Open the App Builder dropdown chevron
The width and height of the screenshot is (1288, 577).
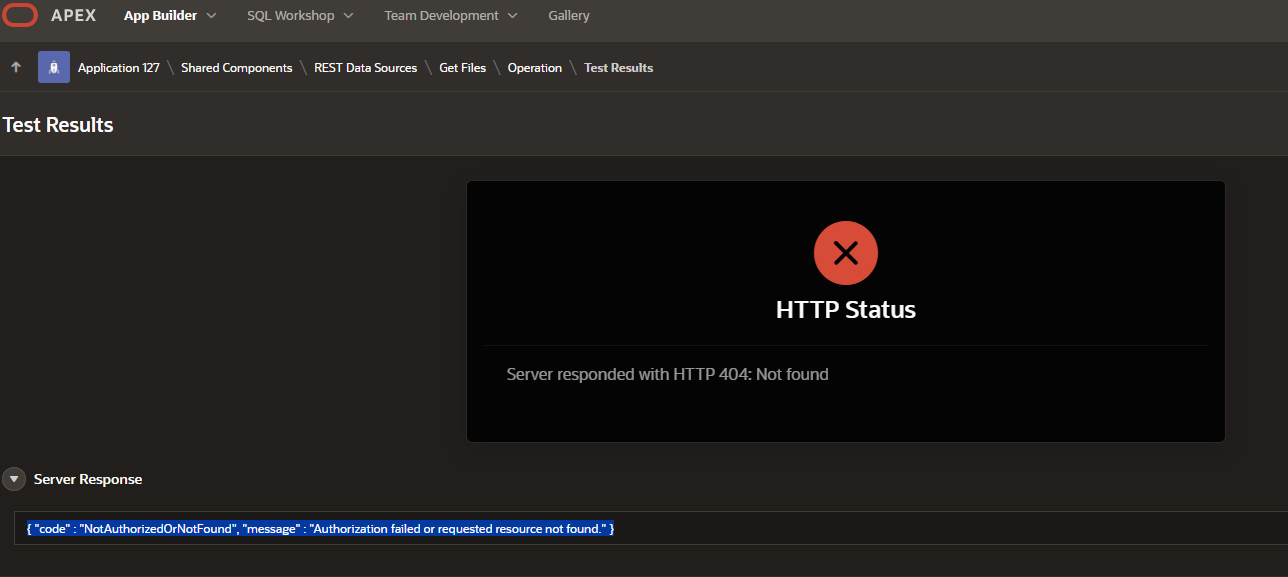(211, 16)
